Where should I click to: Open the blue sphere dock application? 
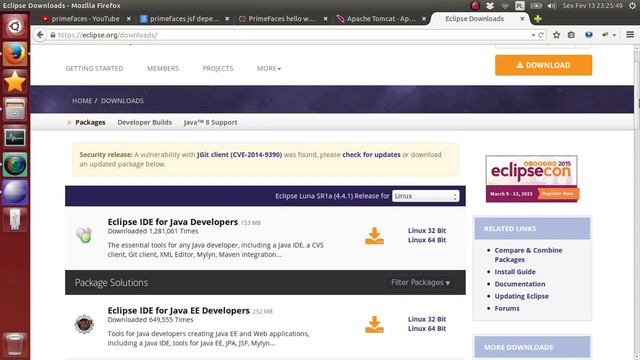pos(15,192)
